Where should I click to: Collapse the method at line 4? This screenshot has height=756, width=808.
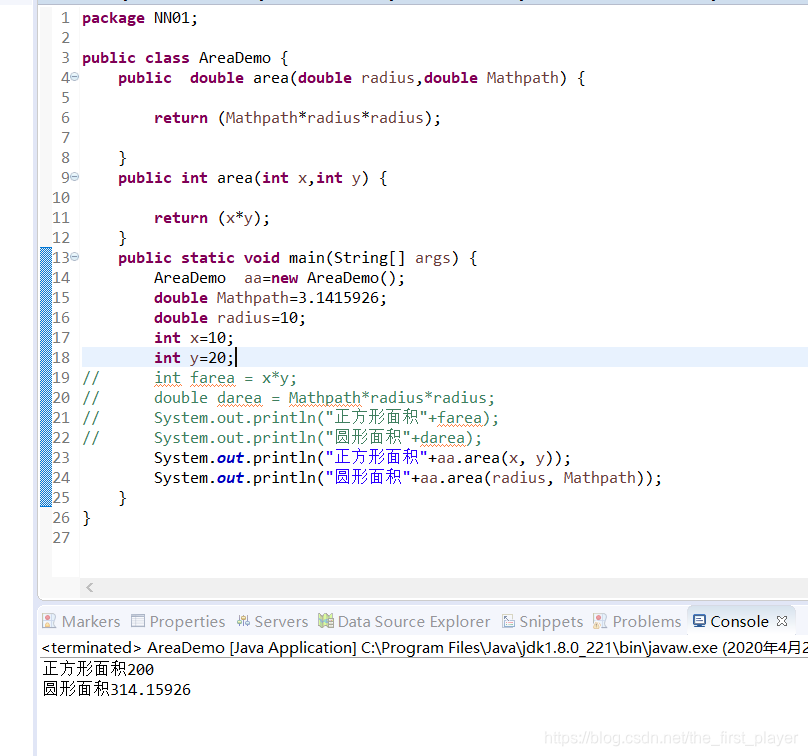(75, 77)
